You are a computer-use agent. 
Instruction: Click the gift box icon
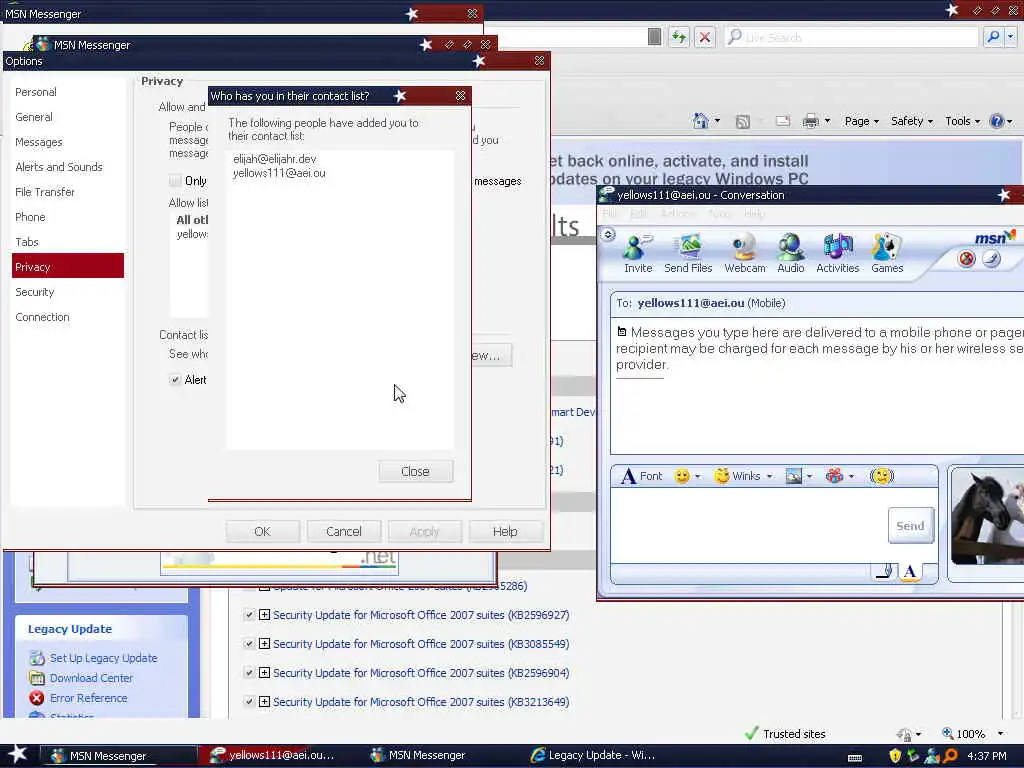pos(834,476)
